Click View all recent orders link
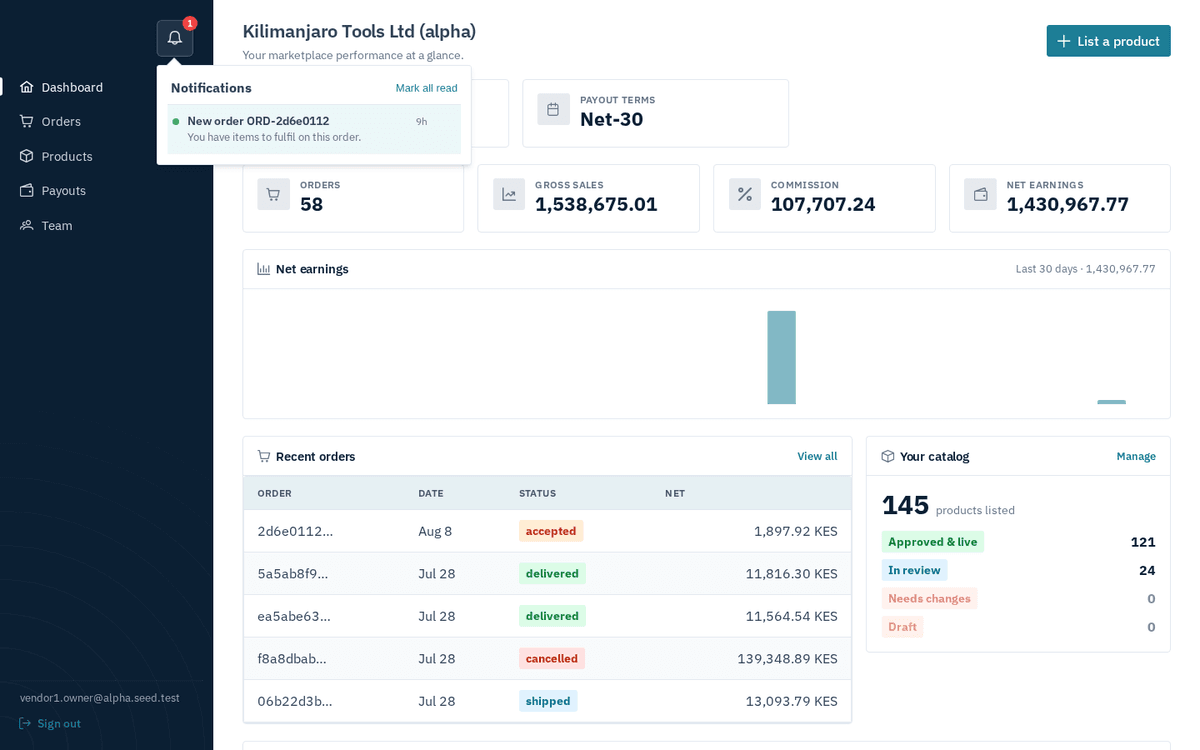 (817, 456)
